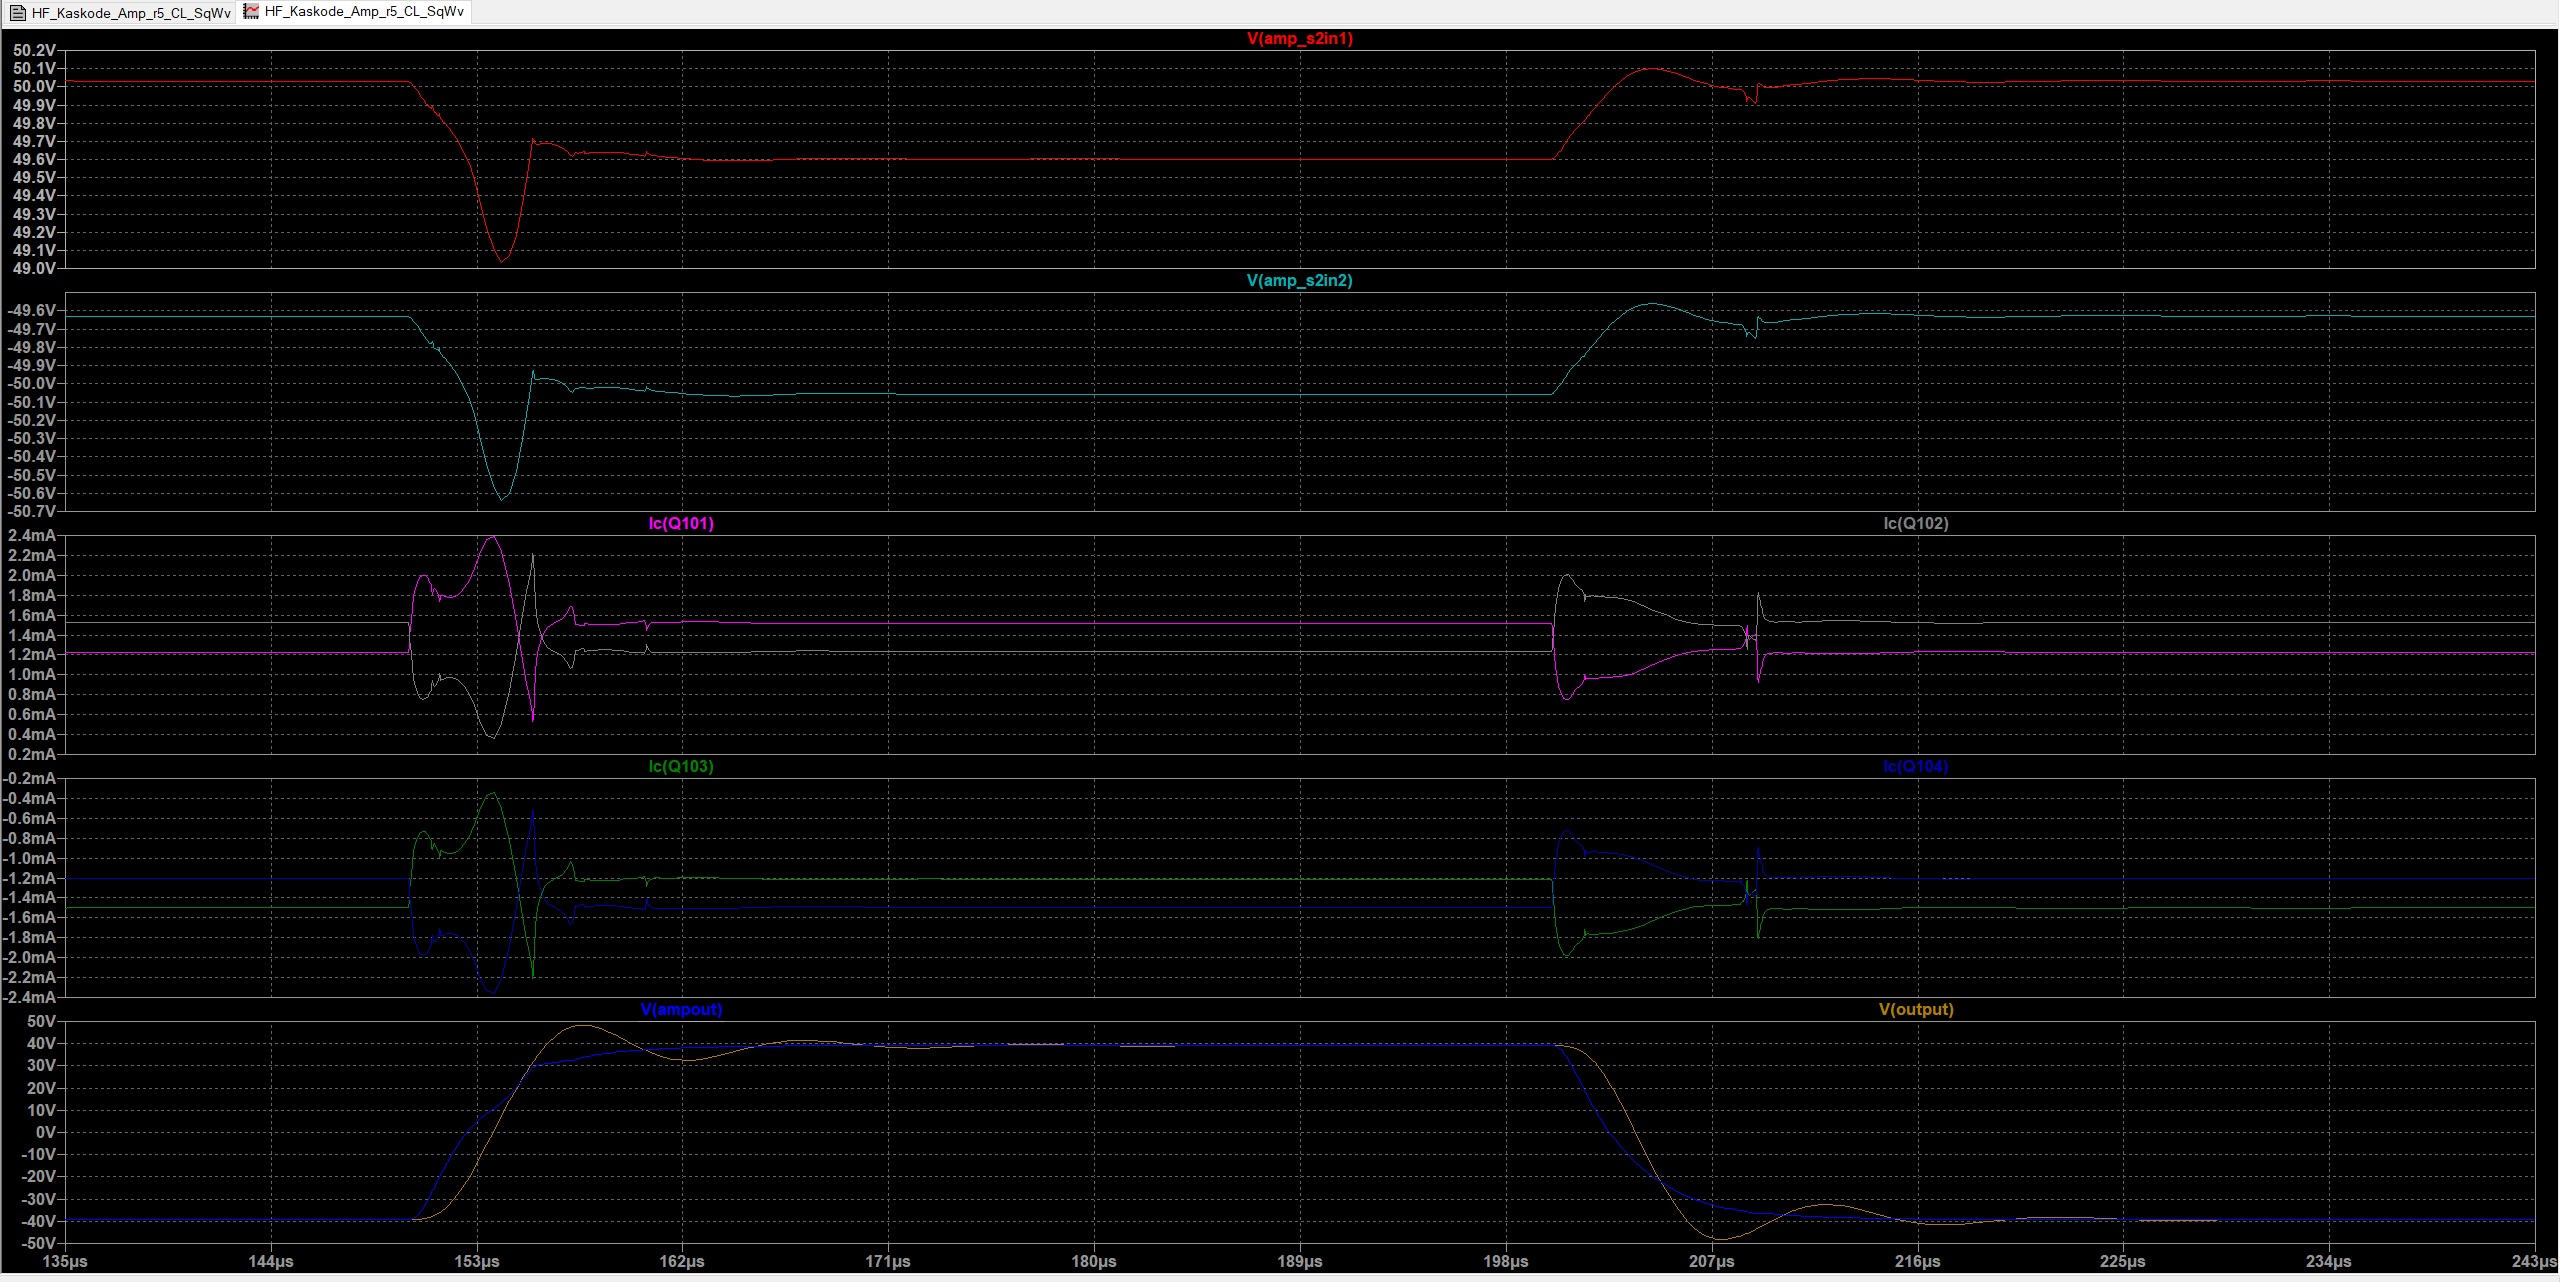The width and height of the screenshot is (2560, 1282).
Task: Click the 2.4mA vertical axis label
Action: tap(32, 535)
